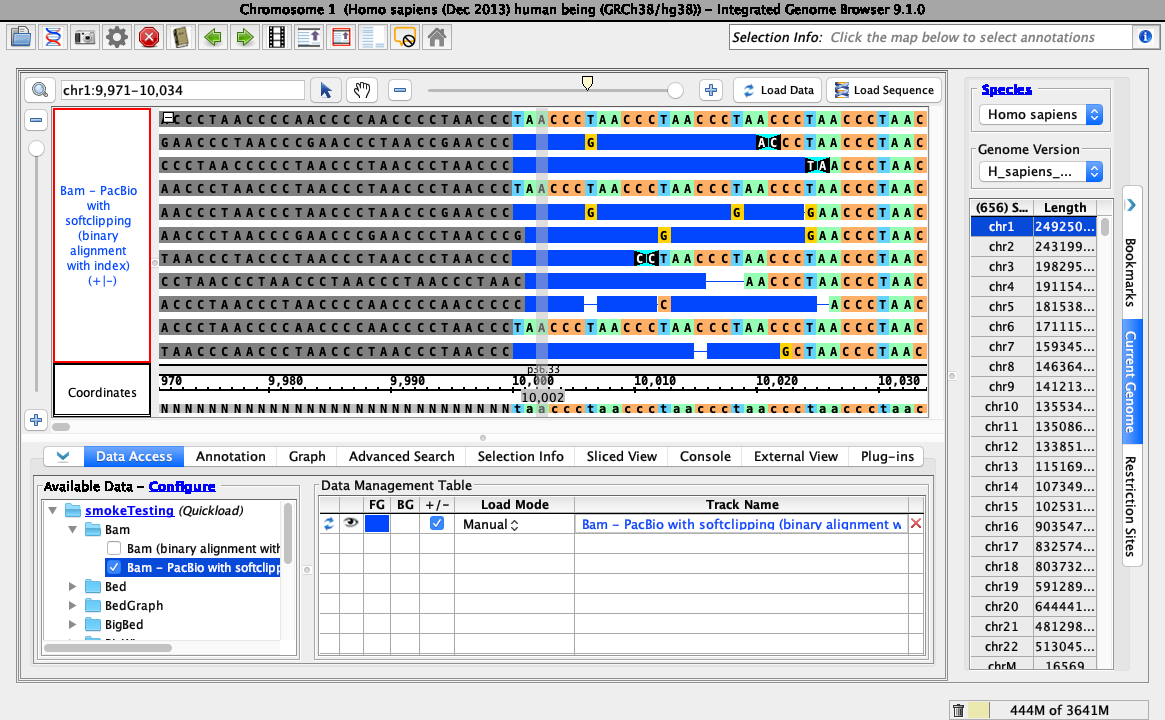Switch to the Annotation tab
Viewport: 1165px width, 720px height.
[230, 456]
